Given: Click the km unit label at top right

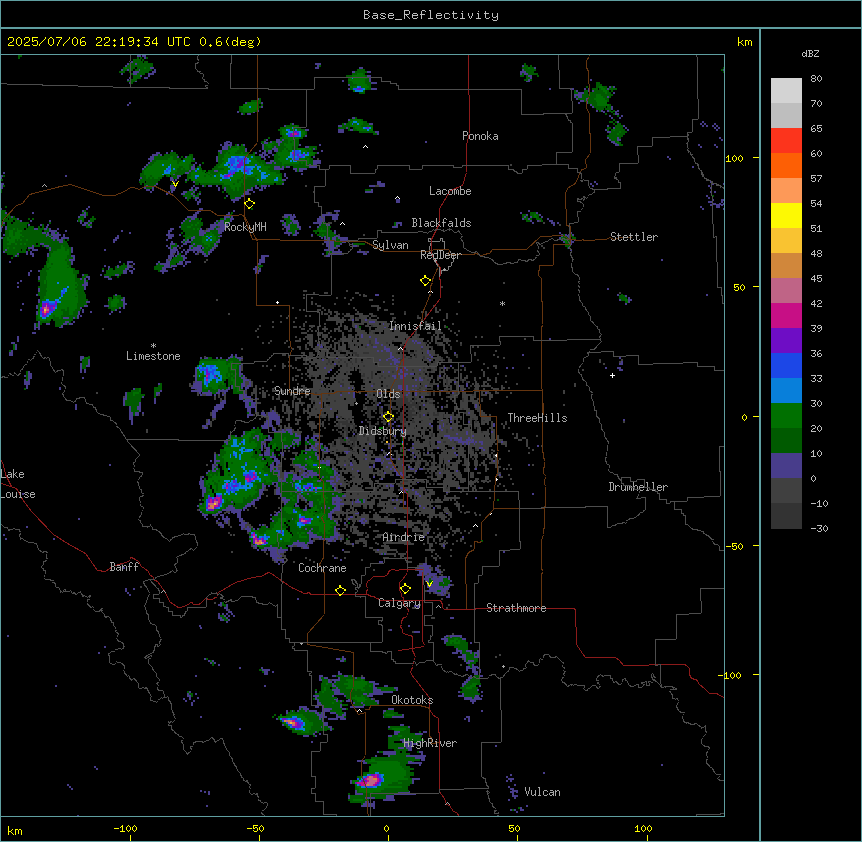Looking at the screenshot, I should coord(744,42).
